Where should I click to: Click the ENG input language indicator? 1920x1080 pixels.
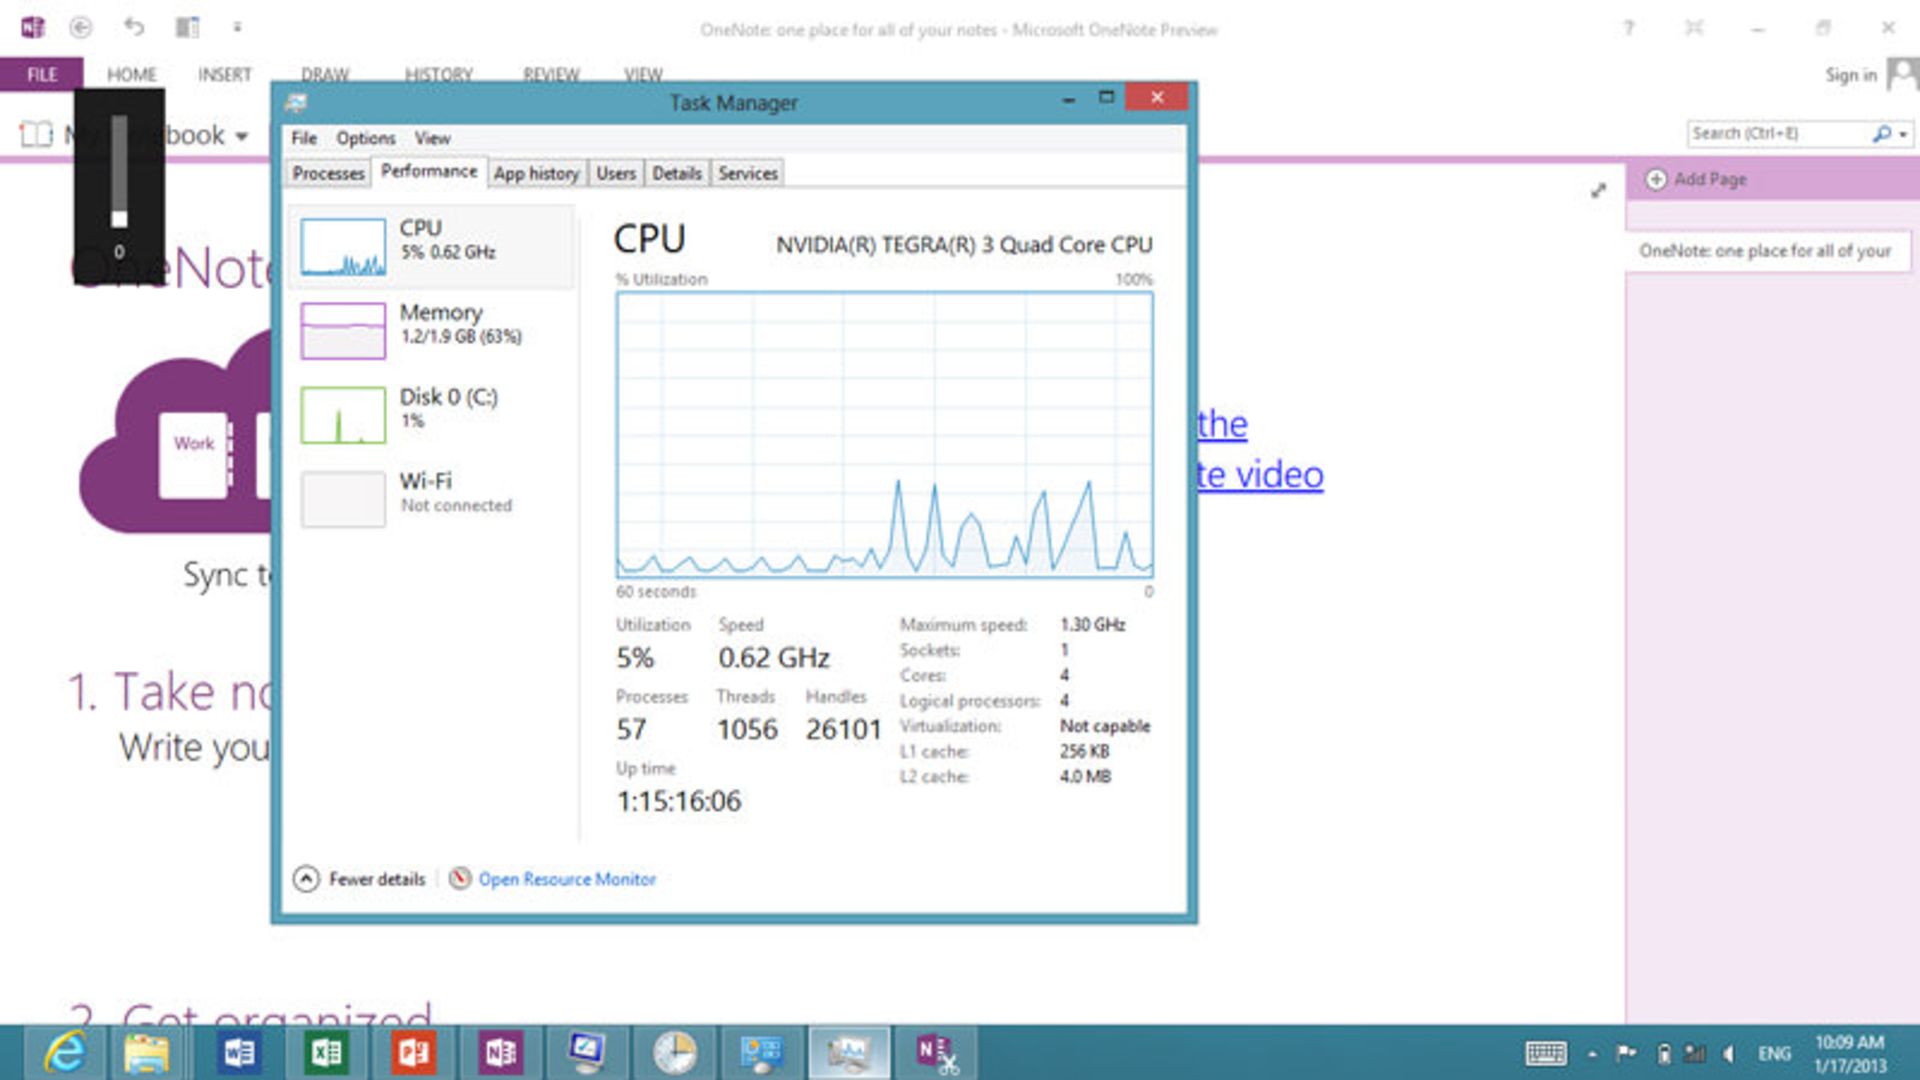click(x=1774, y=1054)
